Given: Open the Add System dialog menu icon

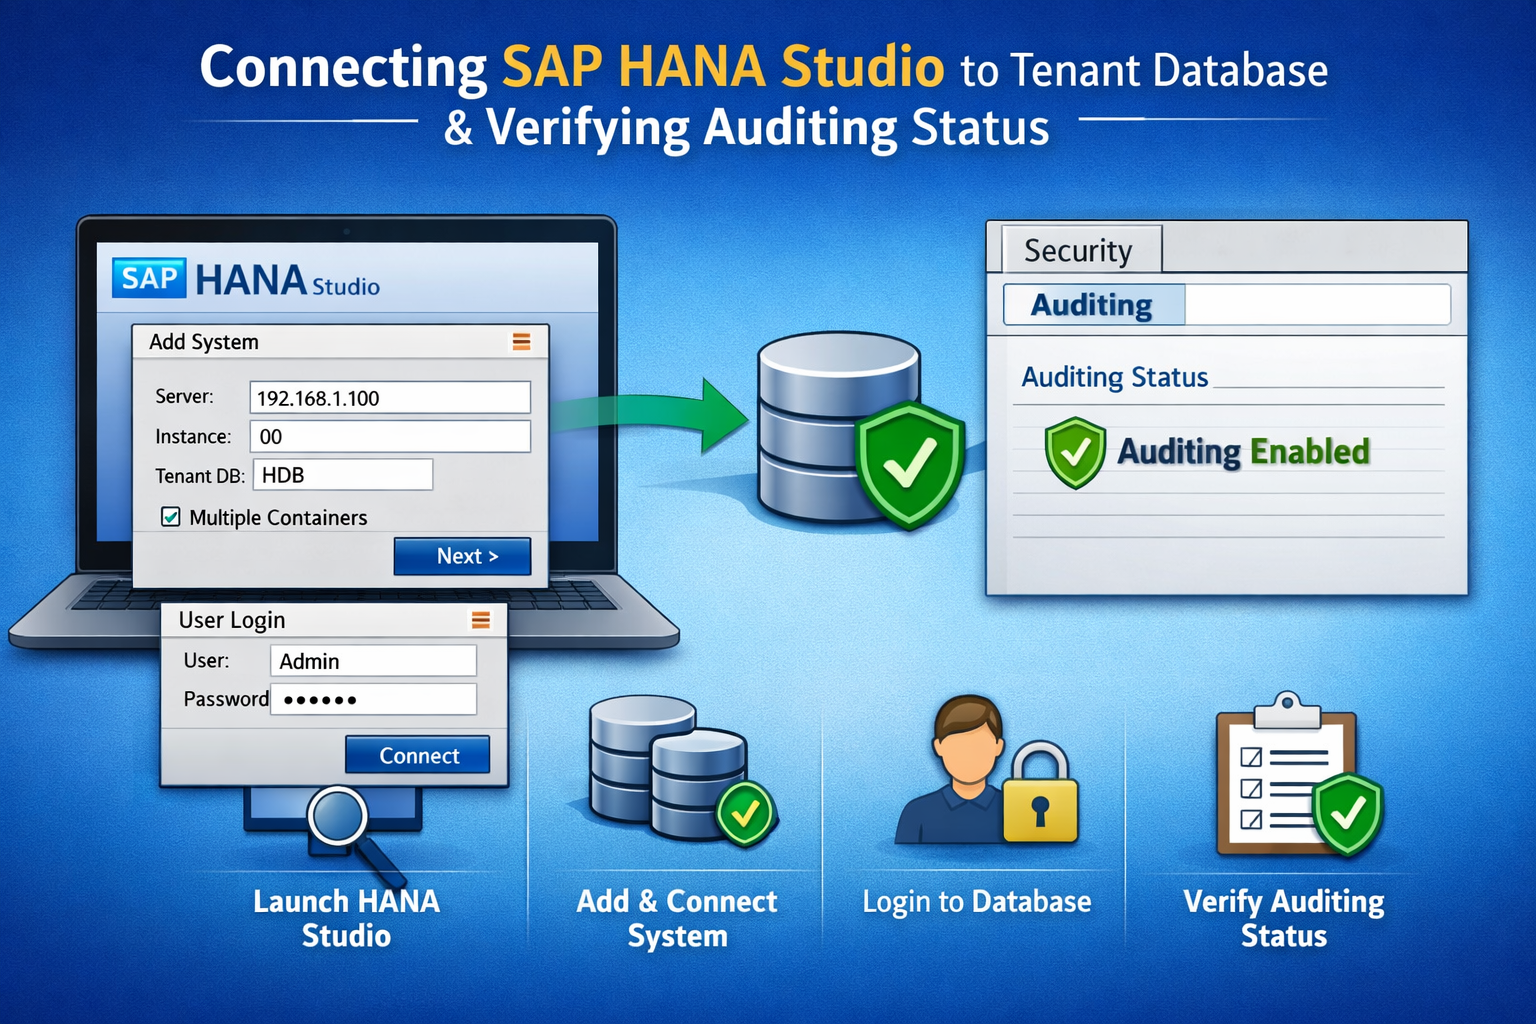Looking at the screenshot, I should click(x=521, y=342).
